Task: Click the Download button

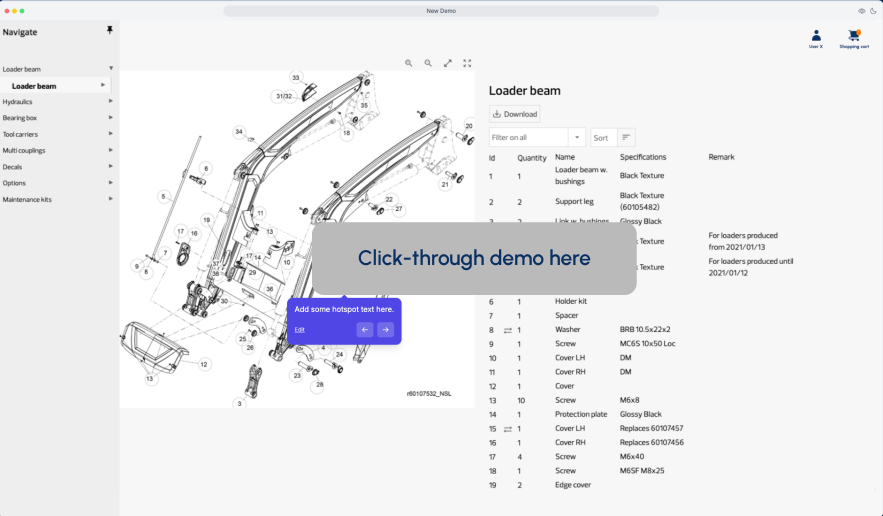Action: 515,114
